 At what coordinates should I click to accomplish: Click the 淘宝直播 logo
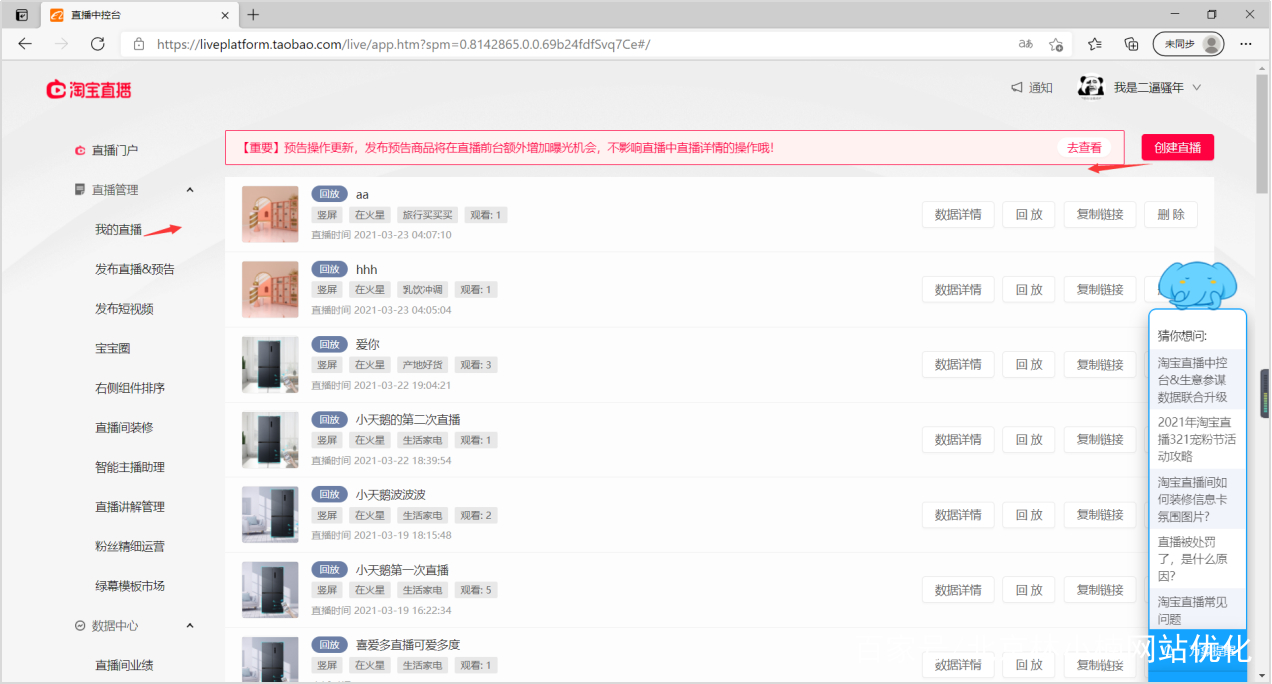pyautogui.click(x=88, y=88)
